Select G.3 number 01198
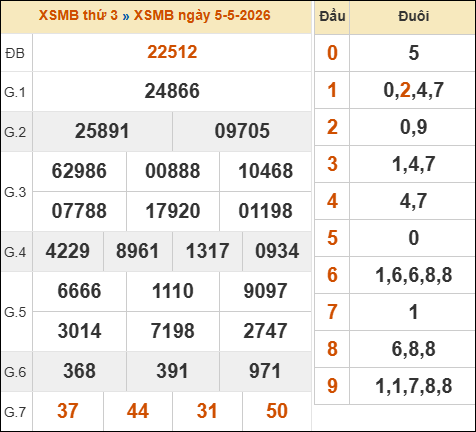Viewport: 476px width, 432px height. click(265, 211)
